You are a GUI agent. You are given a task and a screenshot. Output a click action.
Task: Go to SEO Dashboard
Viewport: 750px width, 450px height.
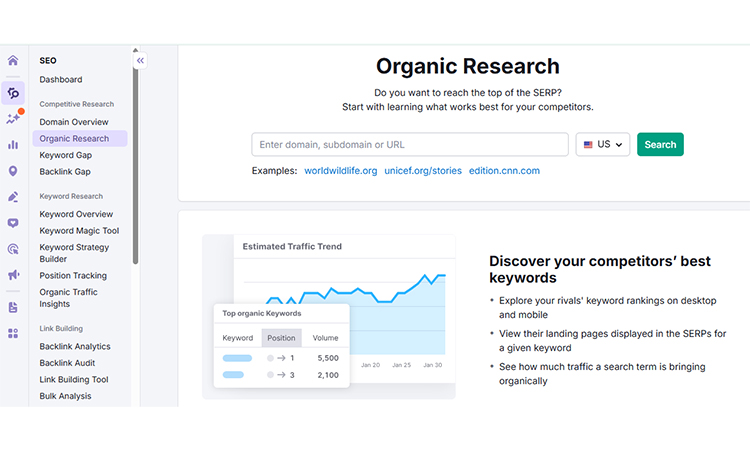pos(61,79)
